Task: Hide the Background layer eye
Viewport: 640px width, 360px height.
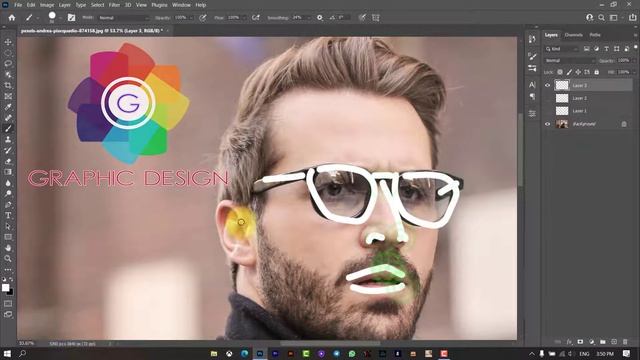Action: point(547,124)
